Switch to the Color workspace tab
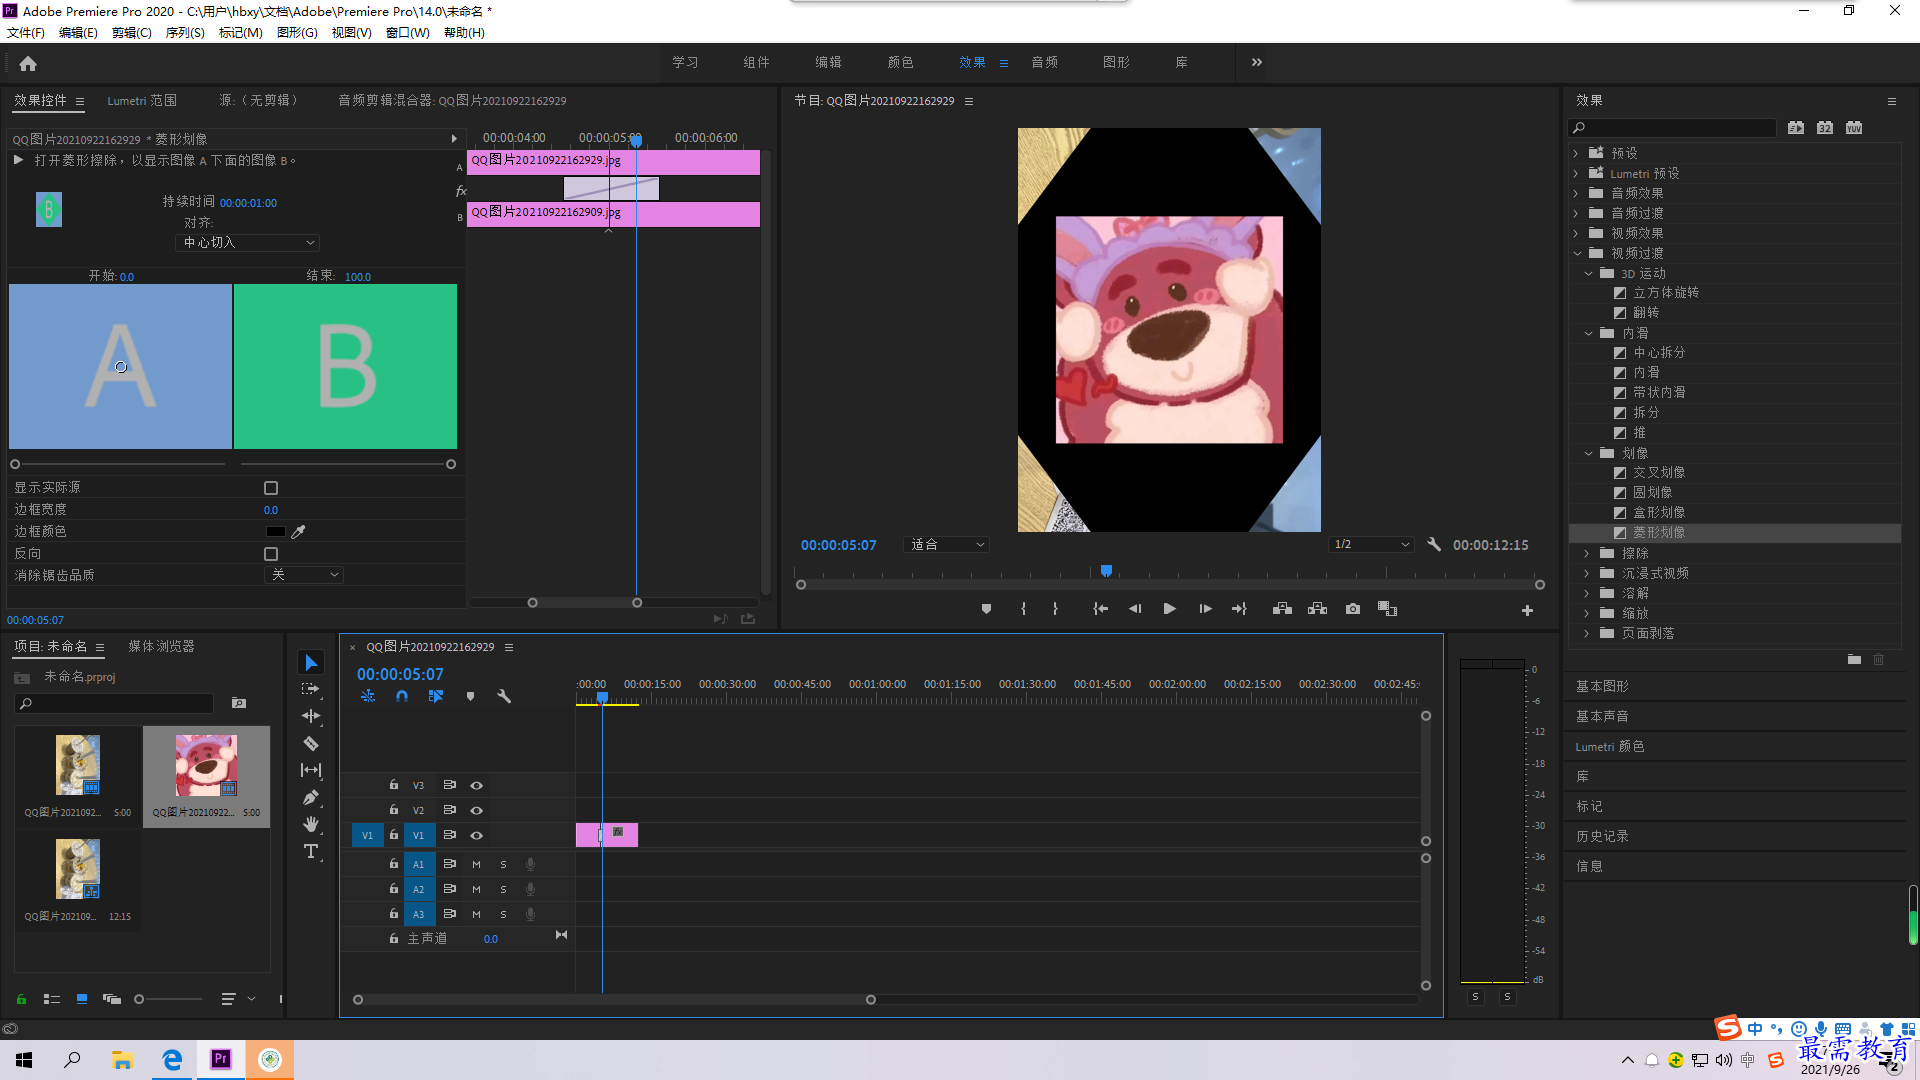Viewport: 1920px width, 1080px height. [x=900, y=62]
